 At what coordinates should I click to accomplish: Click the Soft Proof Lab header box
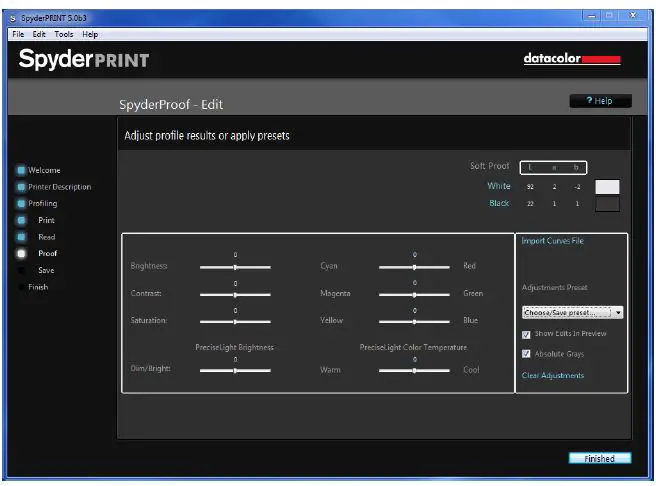tap(553, 167)
